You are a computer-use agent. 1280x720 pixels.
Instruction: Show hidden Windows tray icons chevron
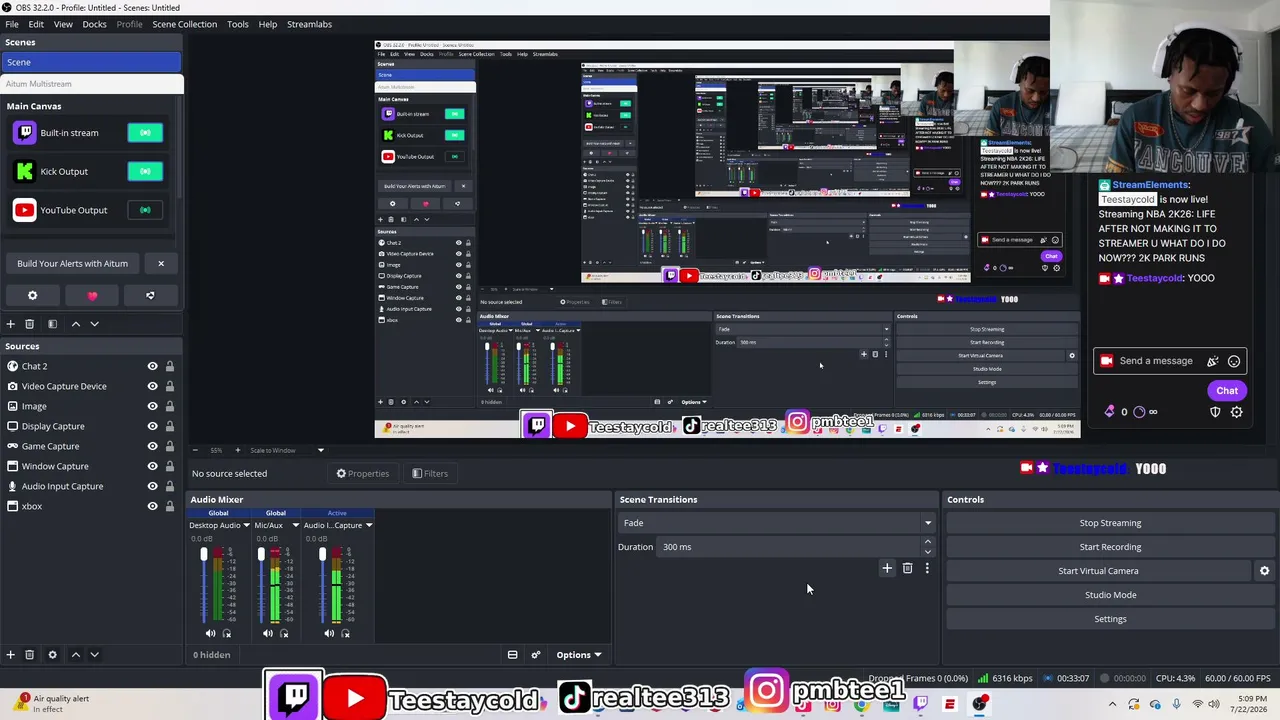point(1113,705)
